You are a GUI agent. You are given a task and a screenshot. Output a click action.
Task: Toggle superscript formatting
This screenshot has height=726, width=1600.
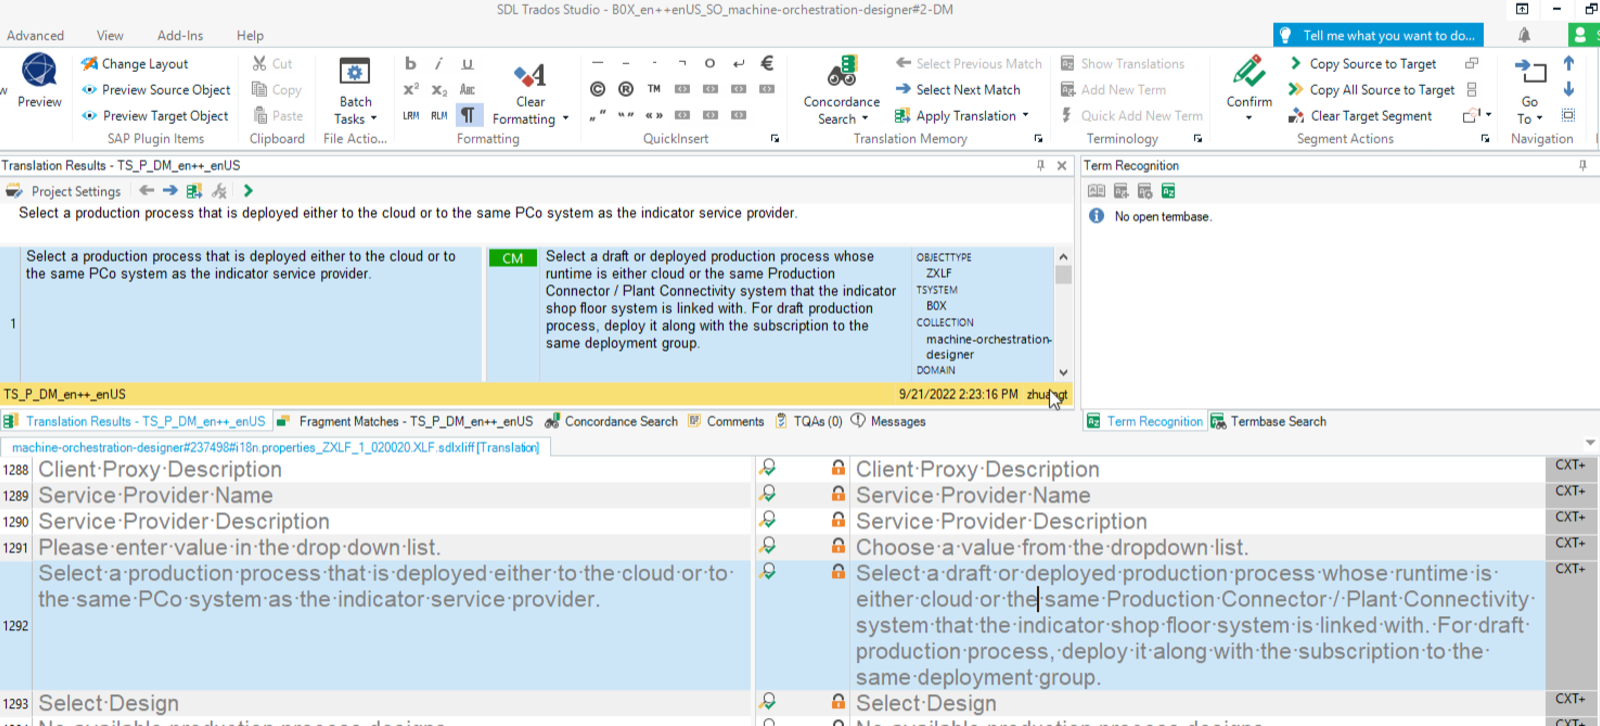pos(410,89)
